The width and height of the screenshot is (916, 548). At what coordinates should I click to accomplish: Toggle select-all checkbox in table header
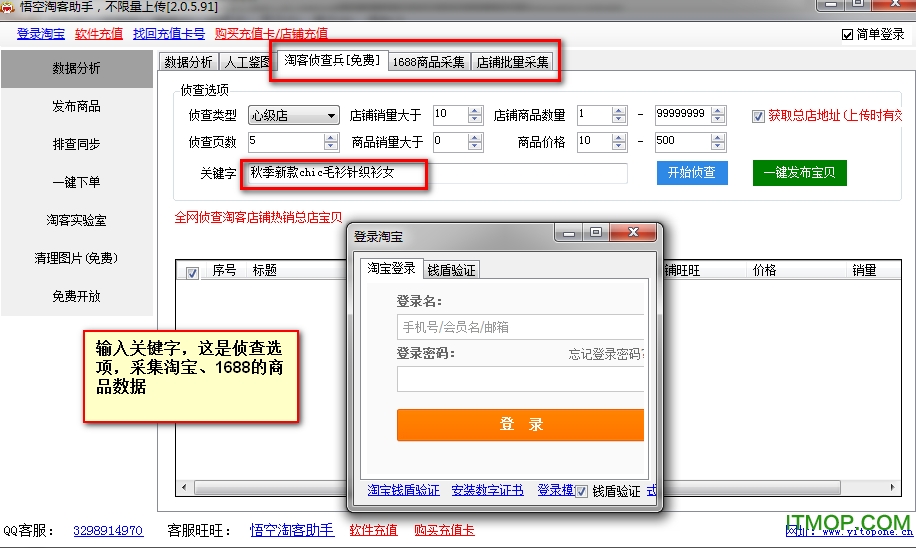(x=192, y=273)
